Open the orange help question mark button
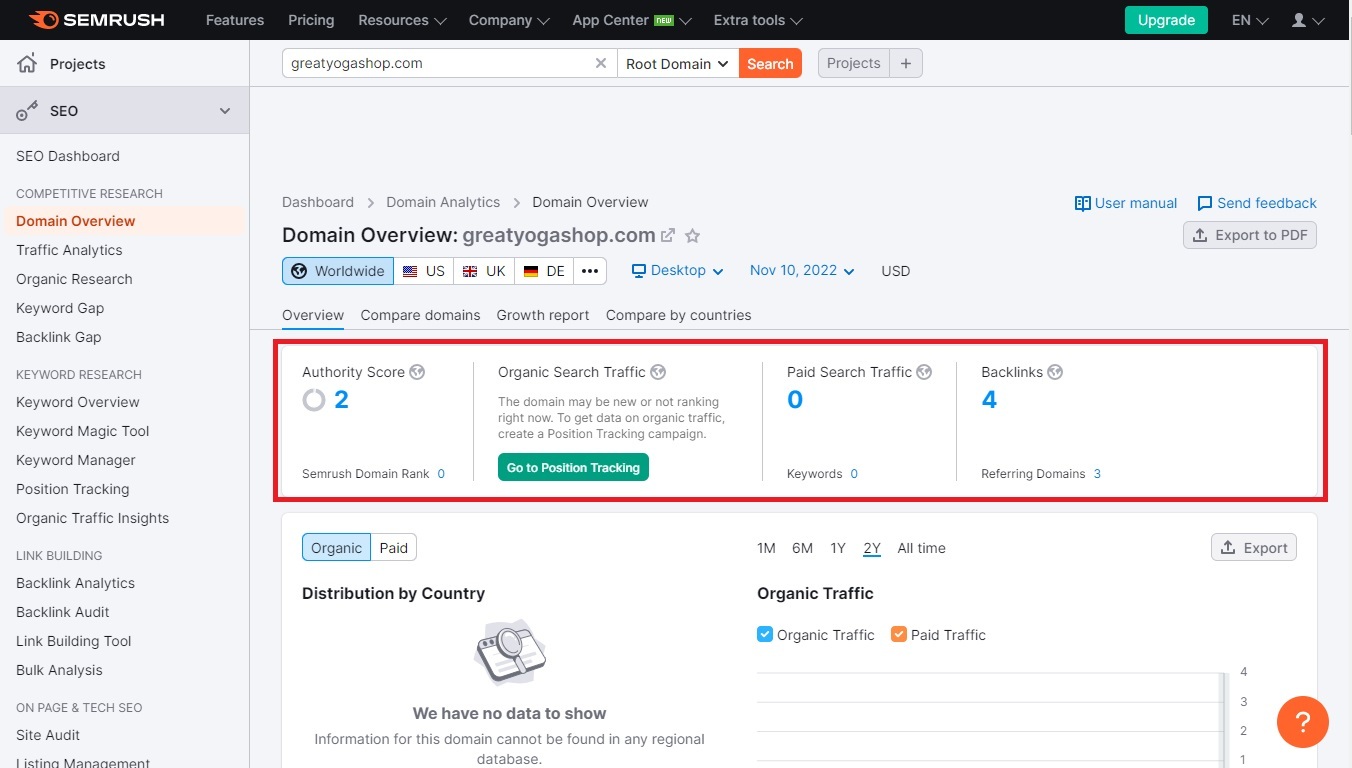This screenshot has height=768, width=1352. coord(1303,721)
